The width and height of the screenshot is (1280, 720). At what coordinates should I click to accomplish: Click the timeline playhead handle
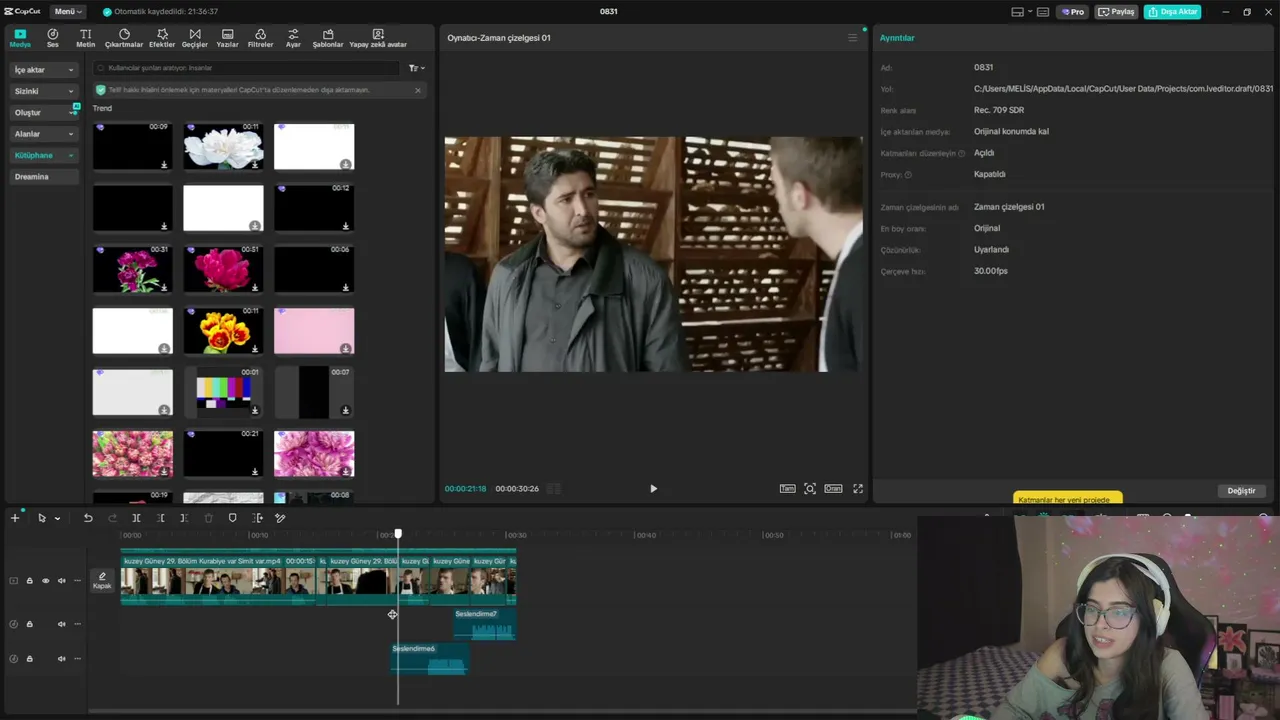[398, 534]
